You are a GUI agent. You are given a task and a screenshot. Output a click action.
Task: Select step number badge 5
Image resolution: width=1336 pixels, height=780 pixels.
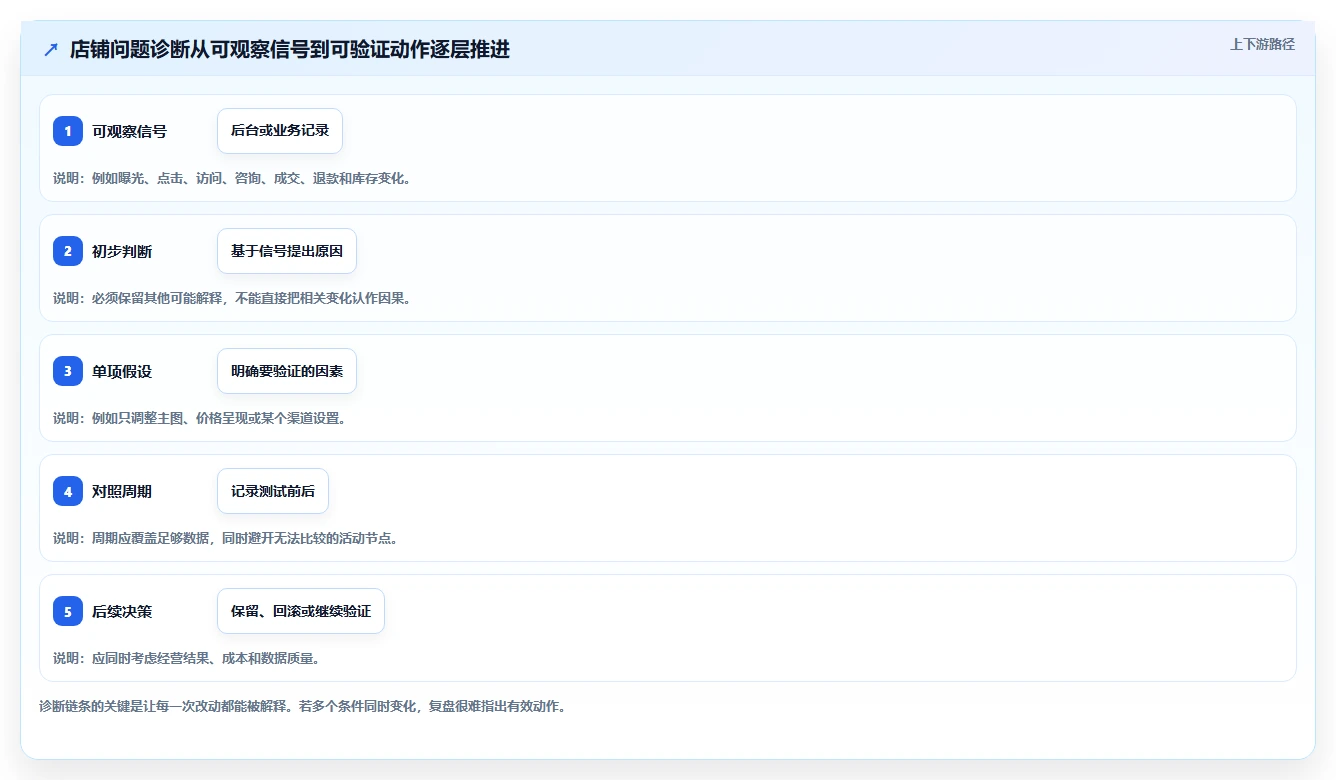68,611
